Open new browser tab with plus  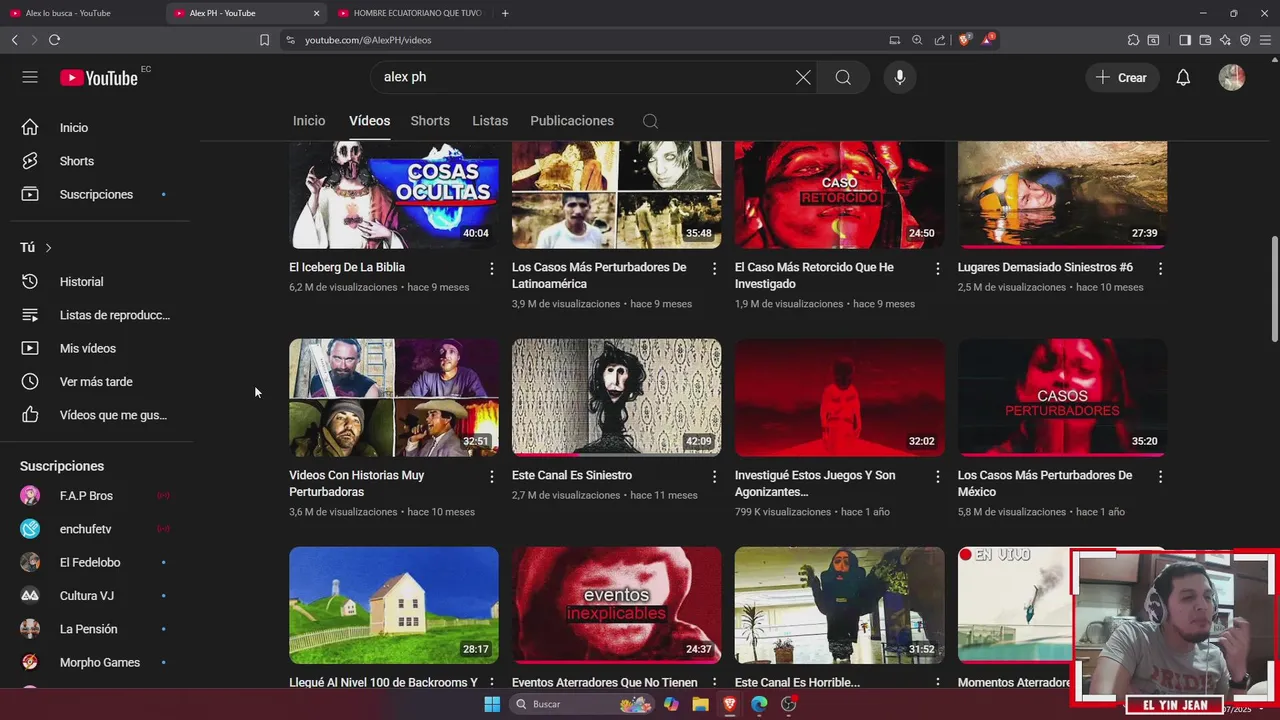click(x=505, y=13)
